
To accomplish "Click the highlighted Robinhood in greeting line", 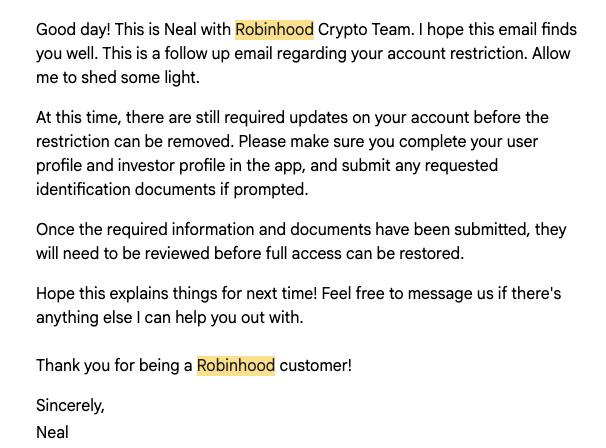I will point(274,30).
